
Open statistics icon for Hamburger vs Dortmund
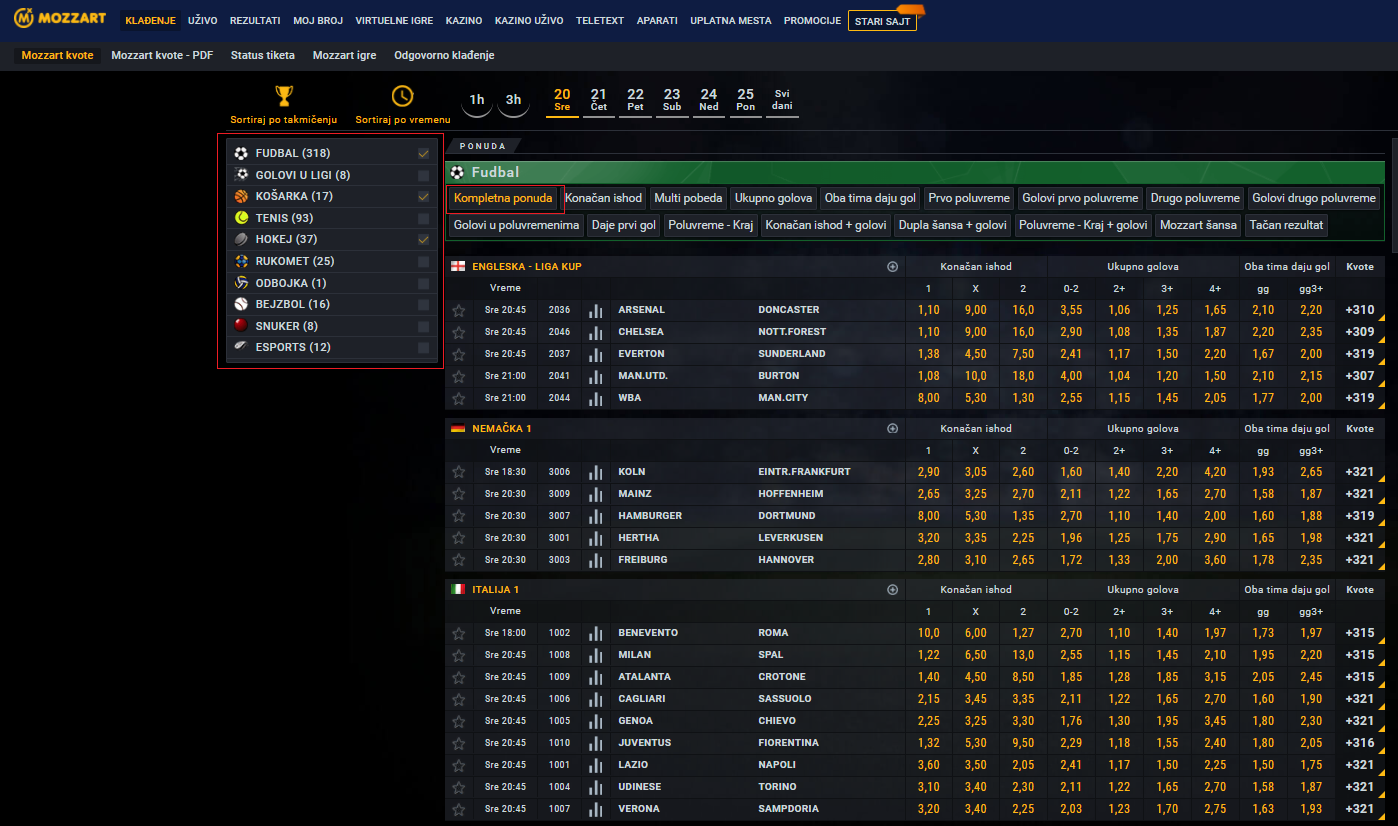click(x=596, y=516)
